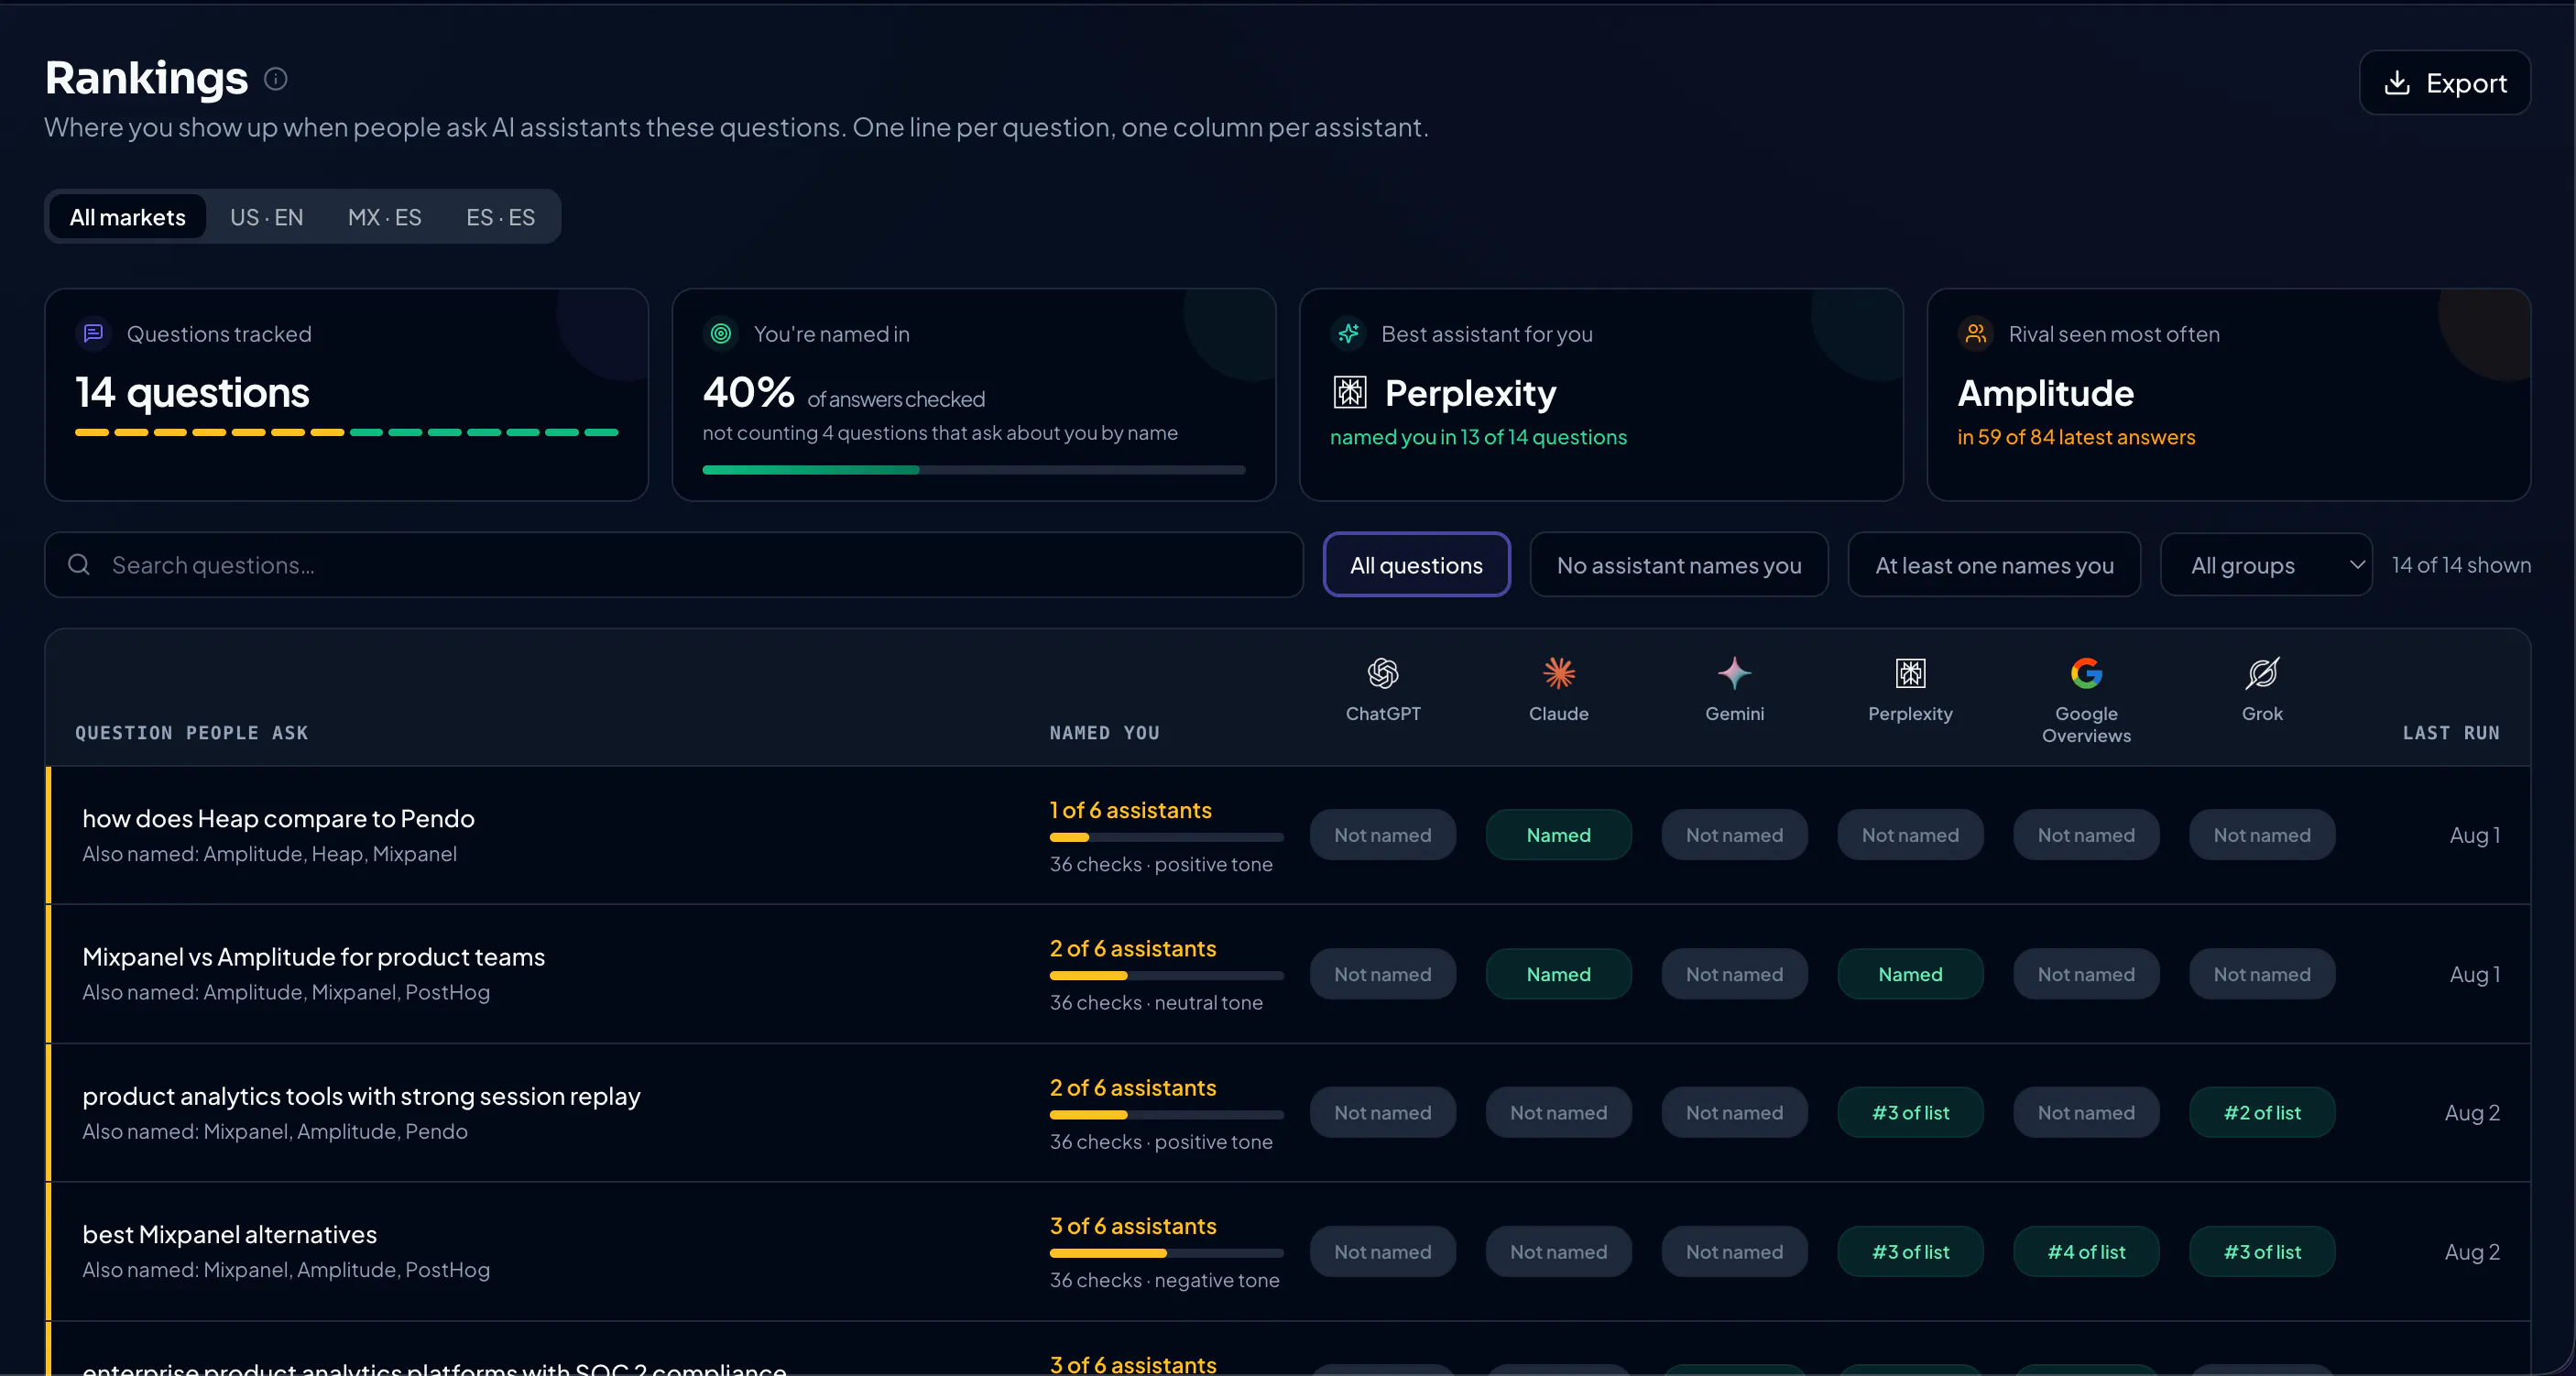The width and height of the screenshot is (2576, 1376).
Task: Open the strong session replay question
Action: click(x=361, y=1096)
